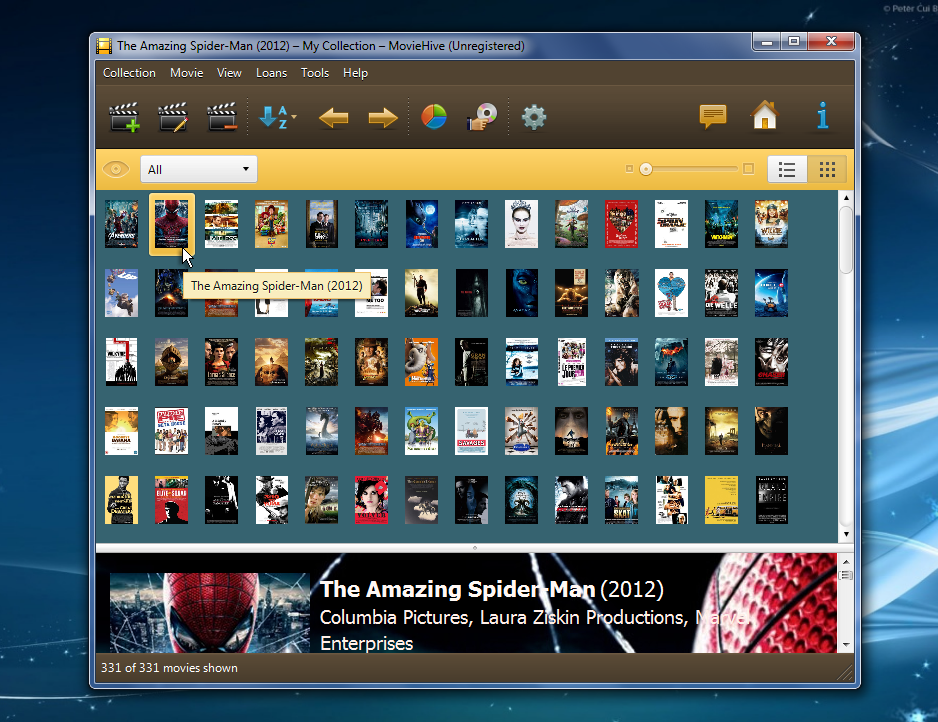Select the Shrek green characters poster

pos(422,431)
